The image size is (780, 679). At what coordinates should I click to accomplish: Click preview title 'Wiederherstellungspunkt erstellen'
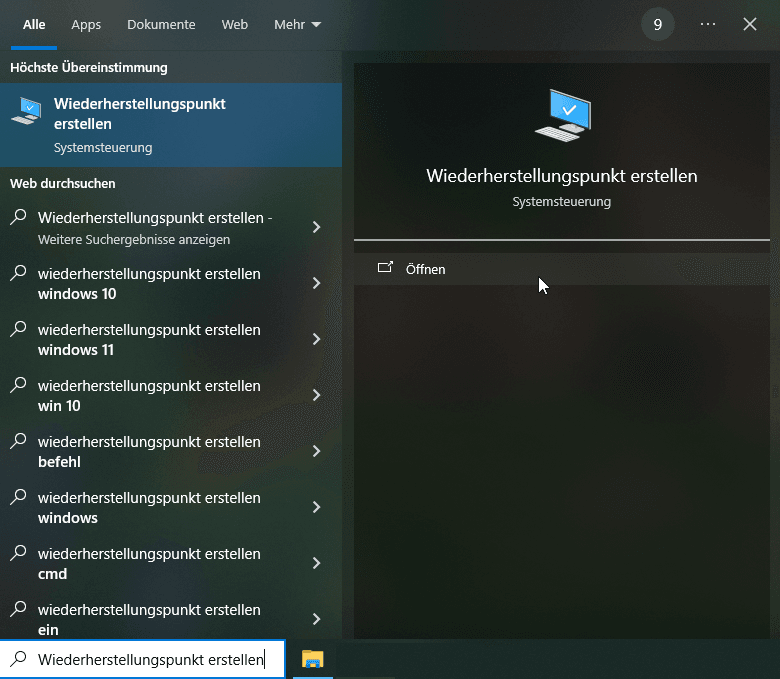point(562,176)
